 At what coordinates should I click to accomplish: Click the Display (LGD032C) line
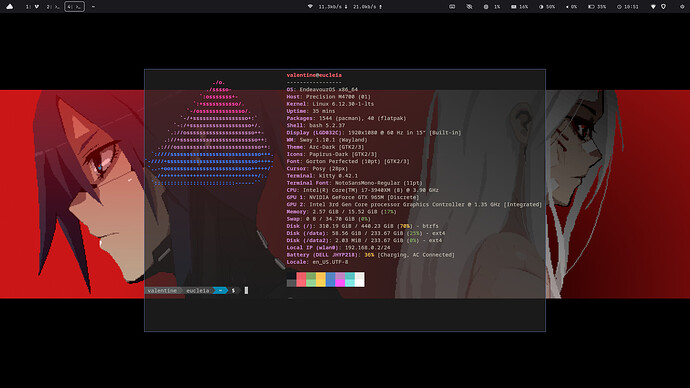click(374, 132)
